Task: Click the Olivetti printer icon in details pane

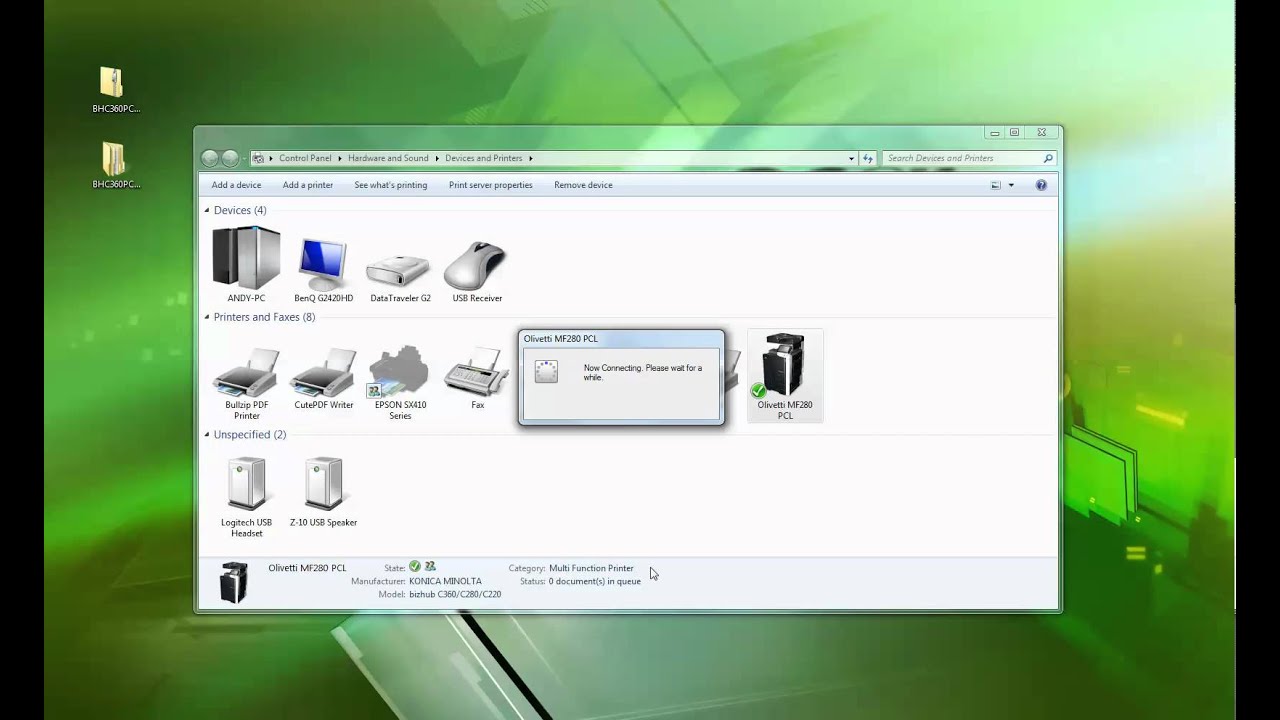Action: coord(233,582)
